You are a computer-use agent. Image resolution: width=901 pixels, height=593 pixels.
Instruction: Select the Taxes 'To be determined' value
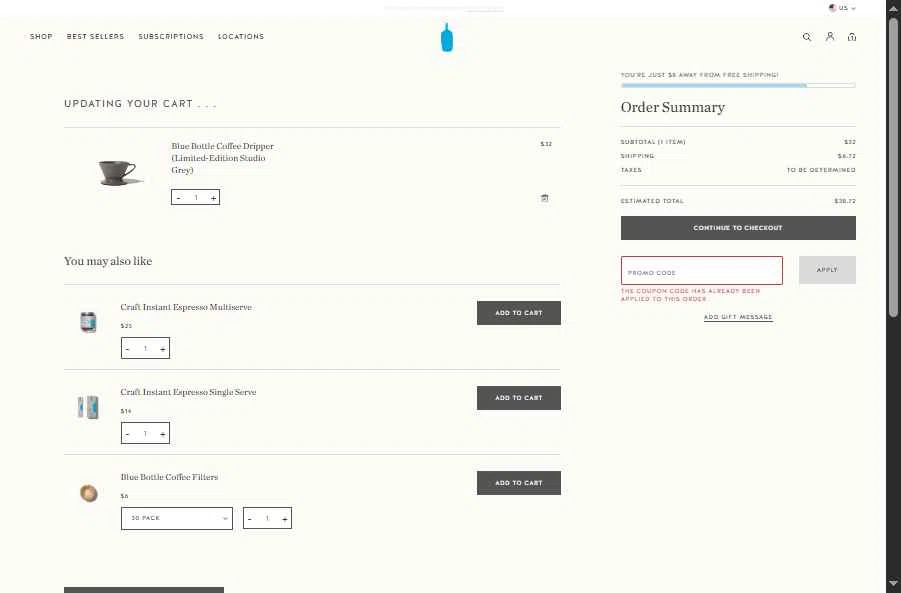821,170
